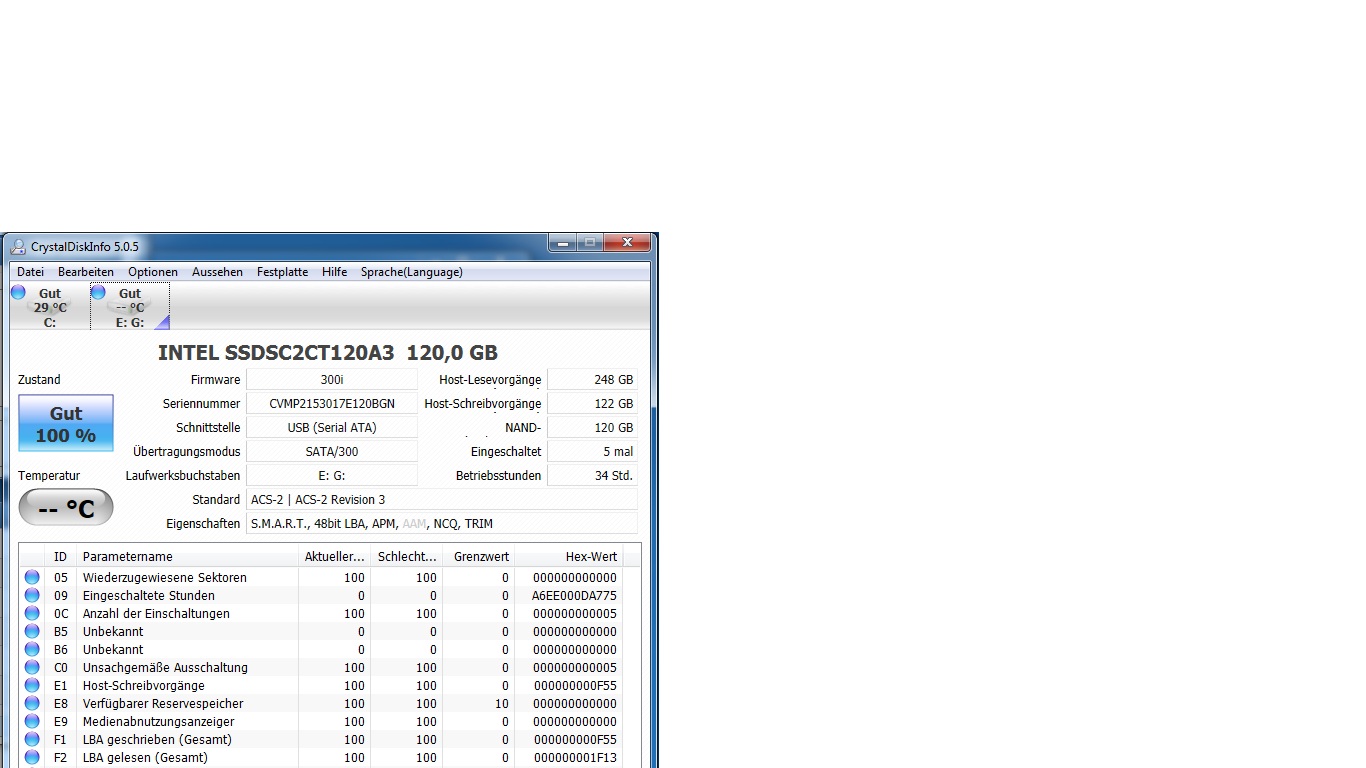
Task: Click status orb for Wiederzugewiesene Sektoren
Action: (x=32, y=577)
